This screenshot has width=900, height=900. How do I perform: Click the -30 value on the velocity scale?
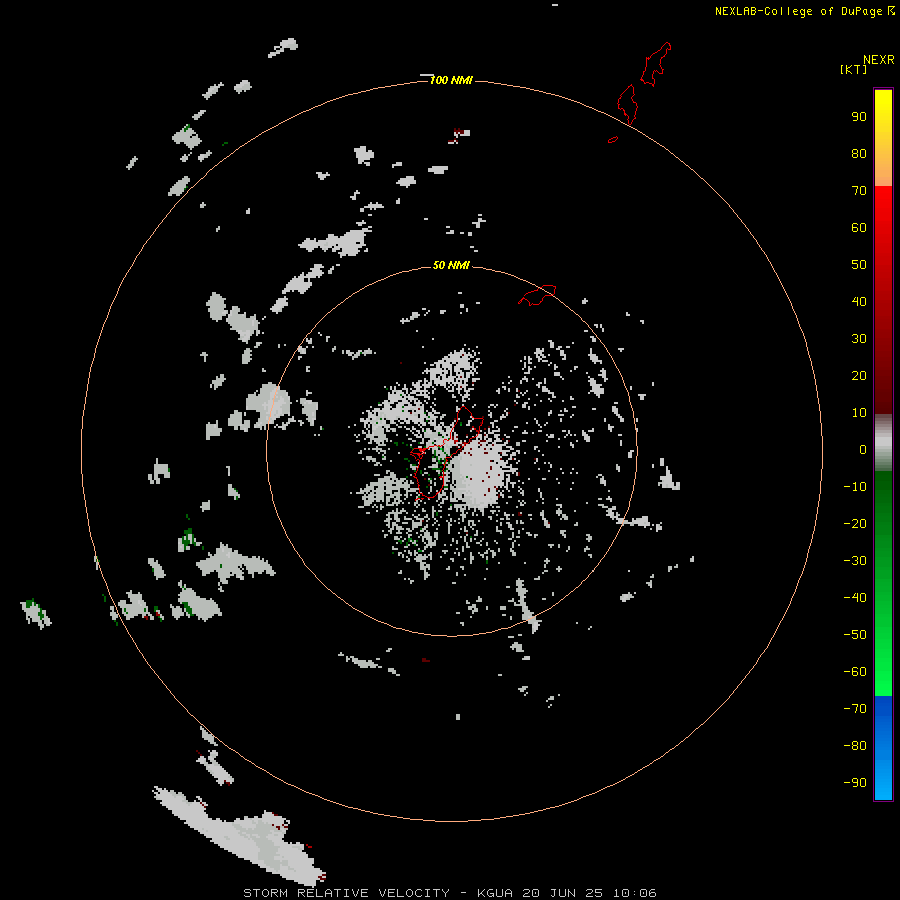(x=855, y=561)
